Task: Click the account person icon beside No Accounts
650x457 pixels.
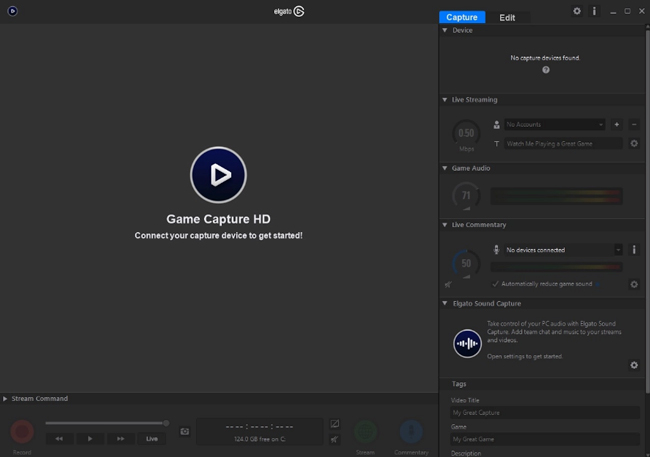Action: (496, 124)
